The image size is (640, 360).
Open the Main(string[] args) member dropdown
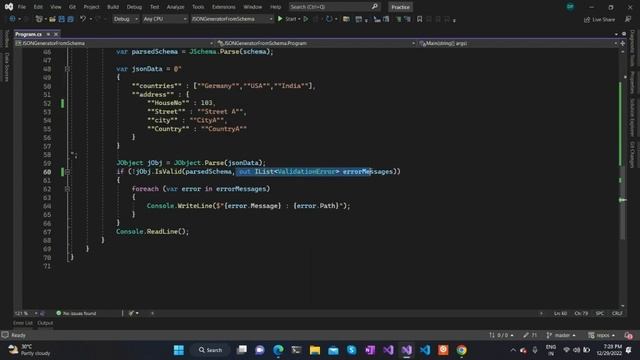coord(518,43)
